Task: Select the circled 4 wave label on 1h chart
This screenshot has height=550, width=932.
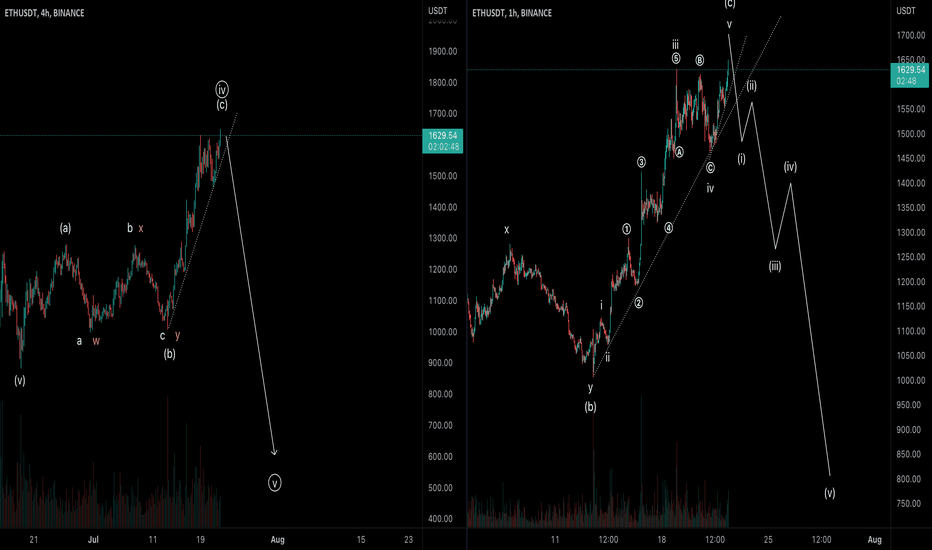Action: coord(669,228)
